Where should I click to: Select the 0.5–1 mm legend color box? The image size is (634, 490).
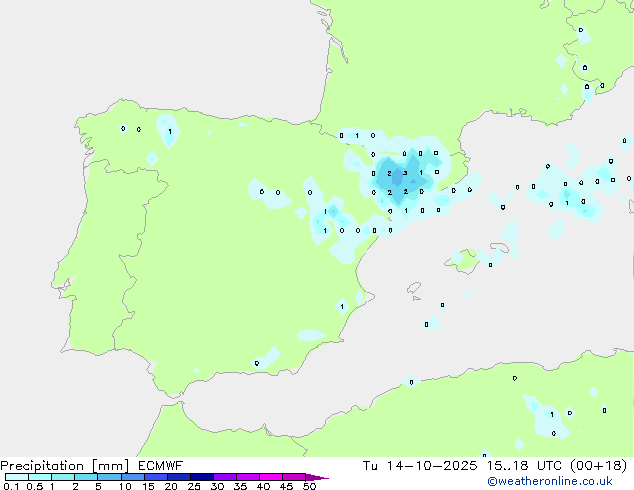pyautogui.click(x=40, y=477)
